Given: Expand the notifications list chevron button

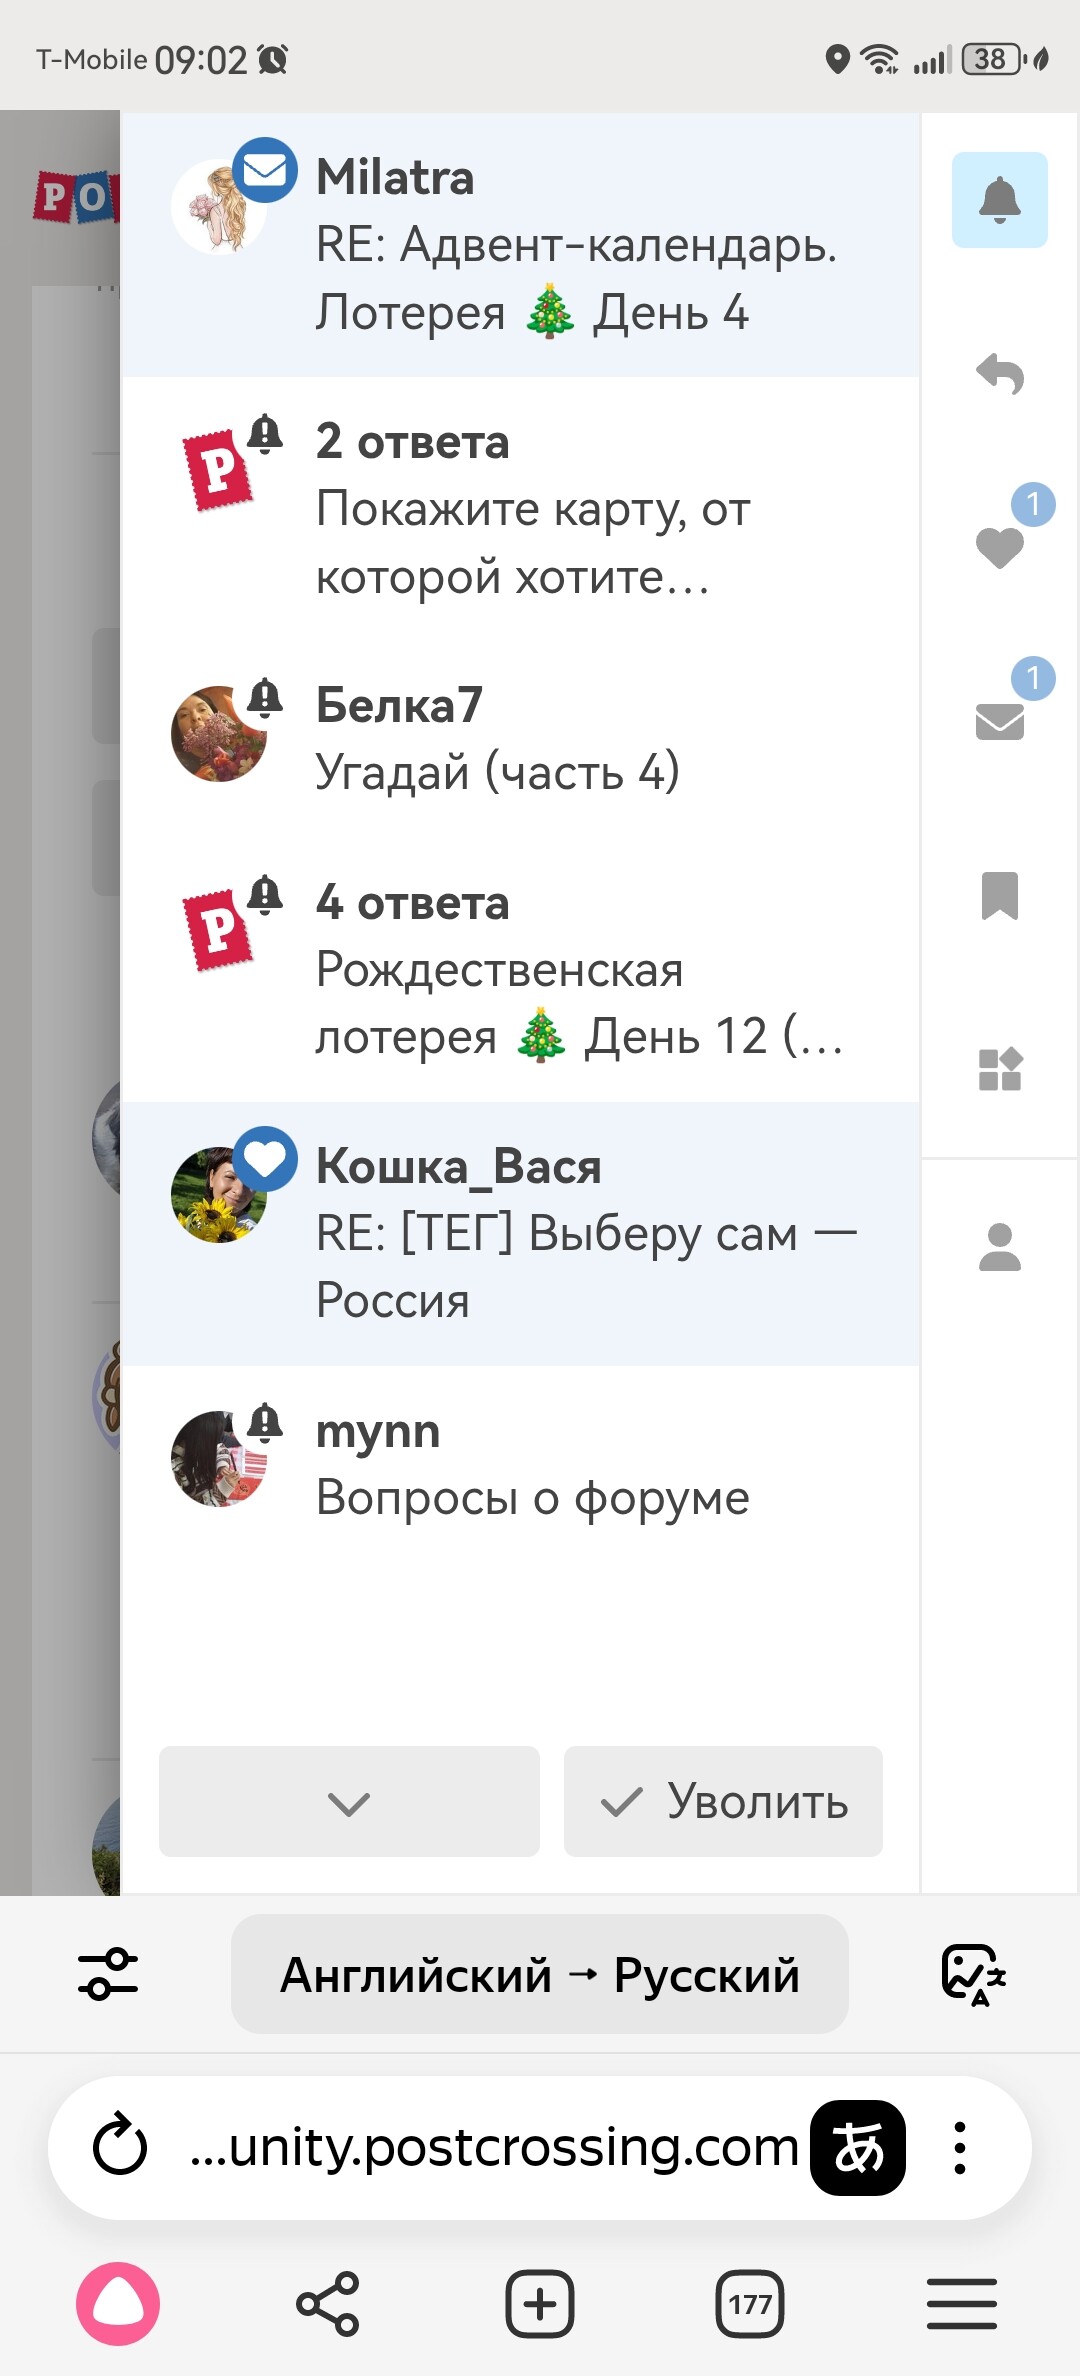Looking at the screenshot, I should 349,1802.
